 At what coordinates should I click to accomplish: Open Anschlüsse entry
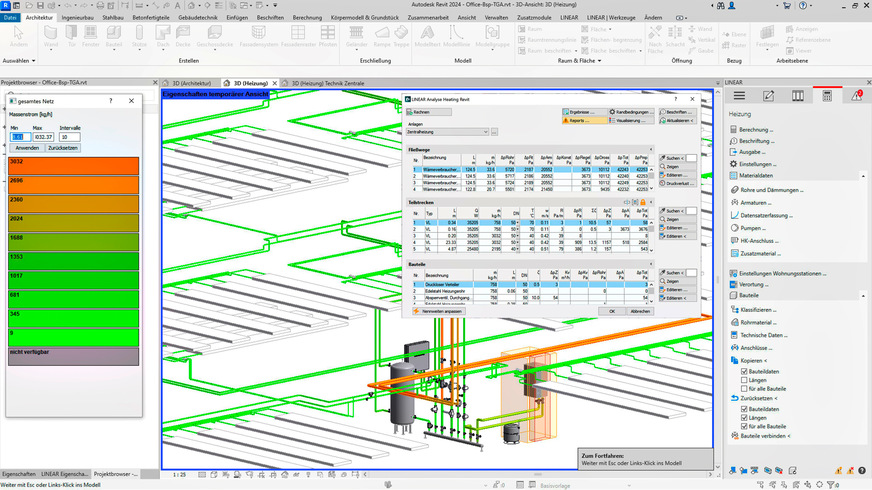[x=752, y=348]
